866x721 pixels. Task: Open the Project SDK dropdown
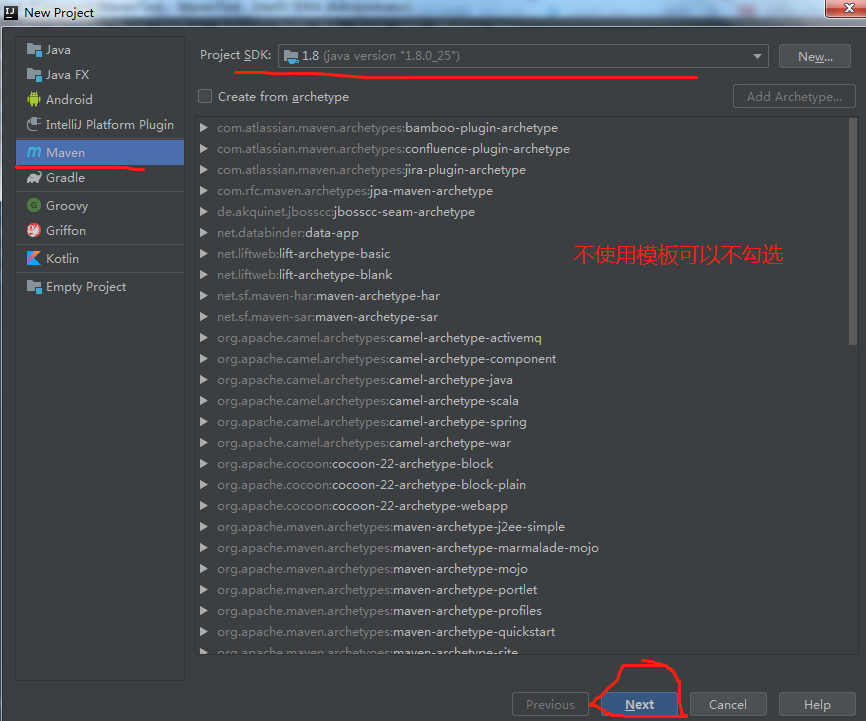pos(523,56)
